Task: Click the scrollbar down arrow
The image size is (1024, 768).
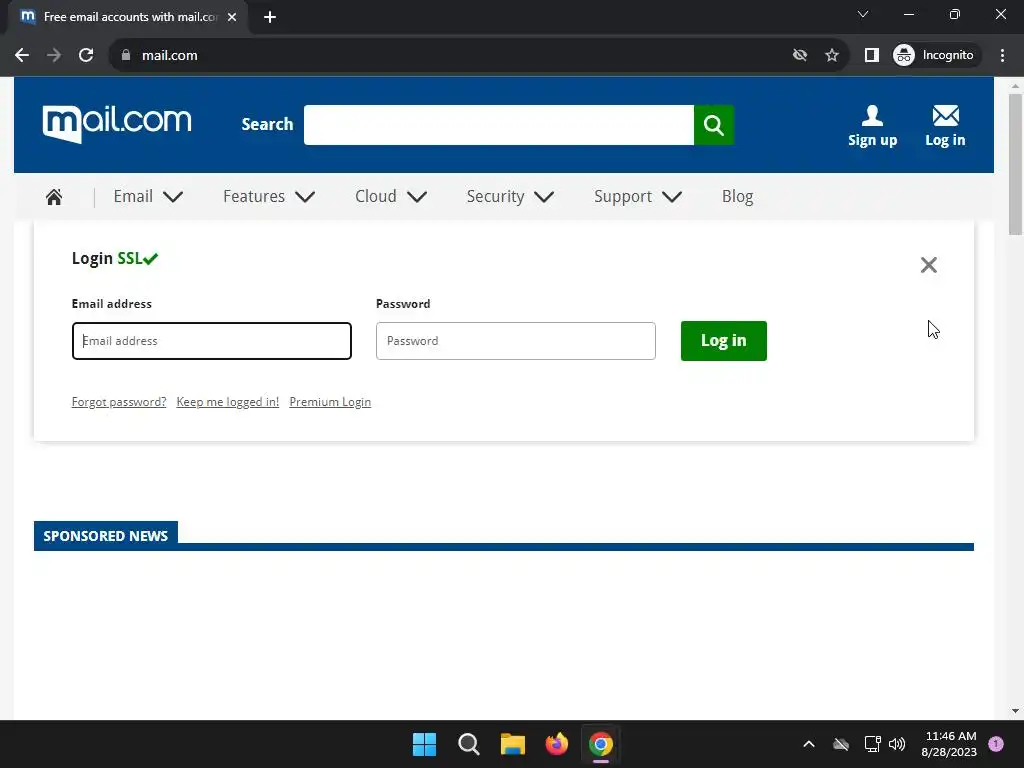Action: [x=1015, y=711]
